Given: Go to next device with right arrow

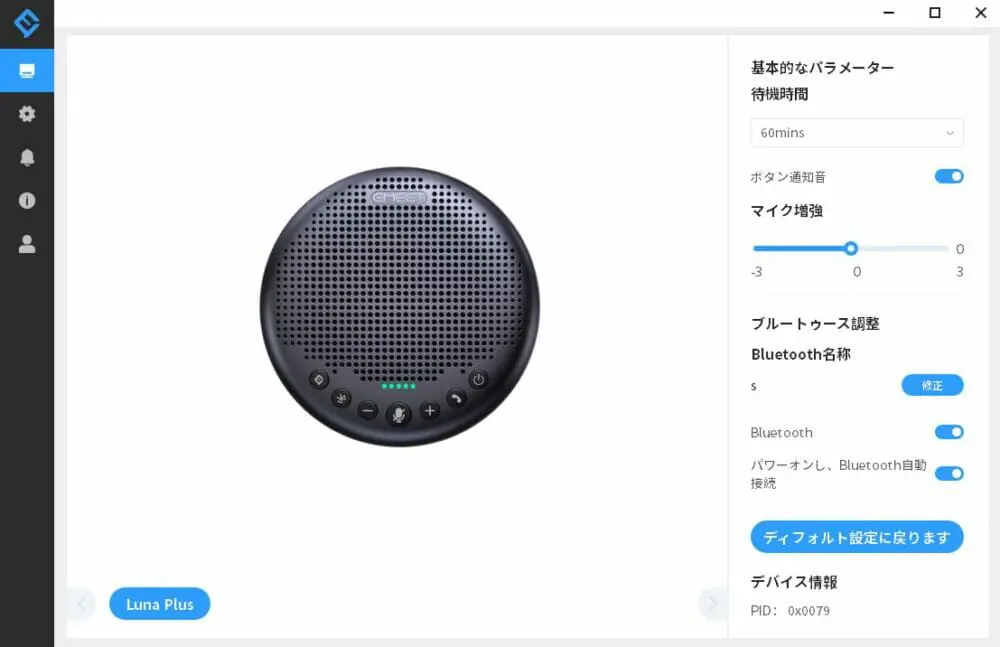Looking at the screenshot, I should coord(712,604).
